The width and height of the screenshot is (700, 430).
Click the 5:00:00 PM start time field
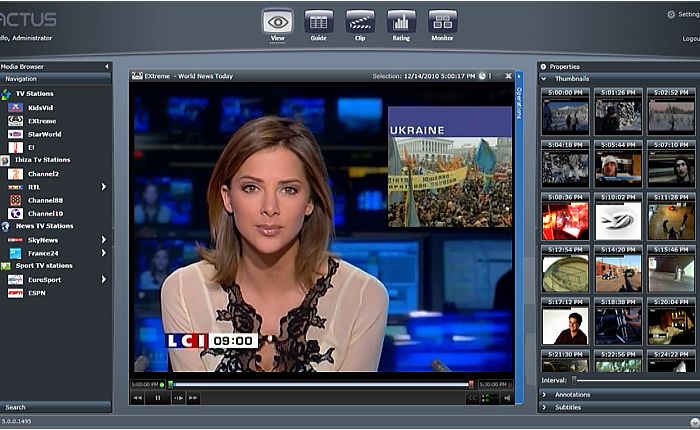pos(148,384)
